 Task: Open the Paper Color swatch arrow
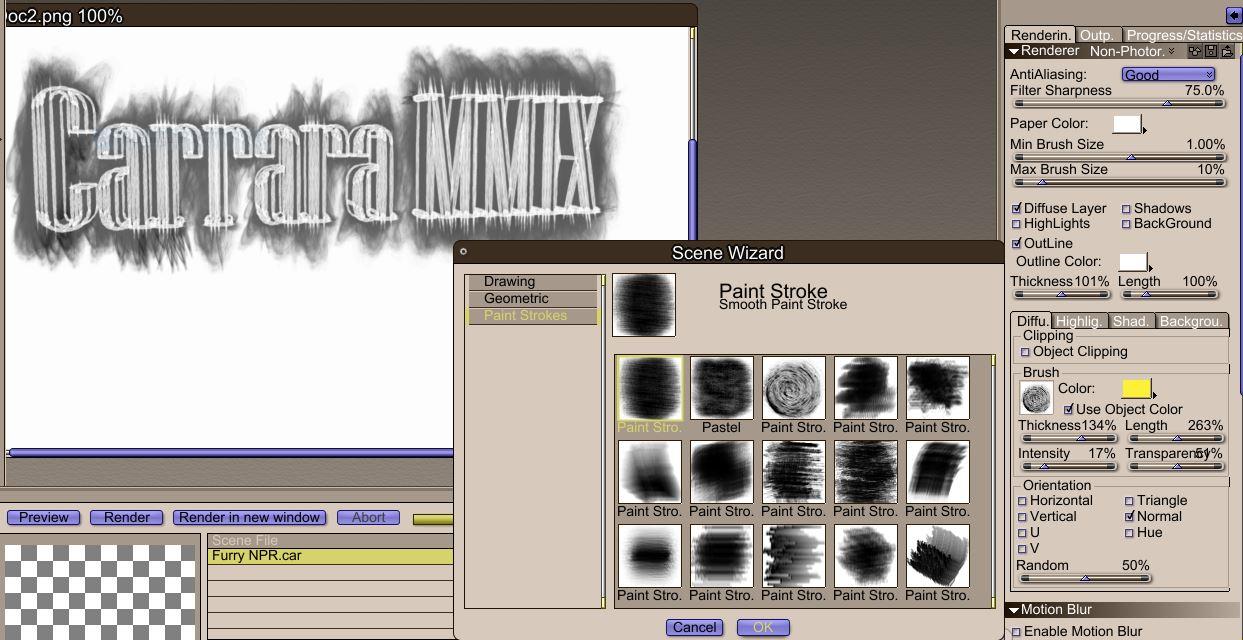point(1145,129)
